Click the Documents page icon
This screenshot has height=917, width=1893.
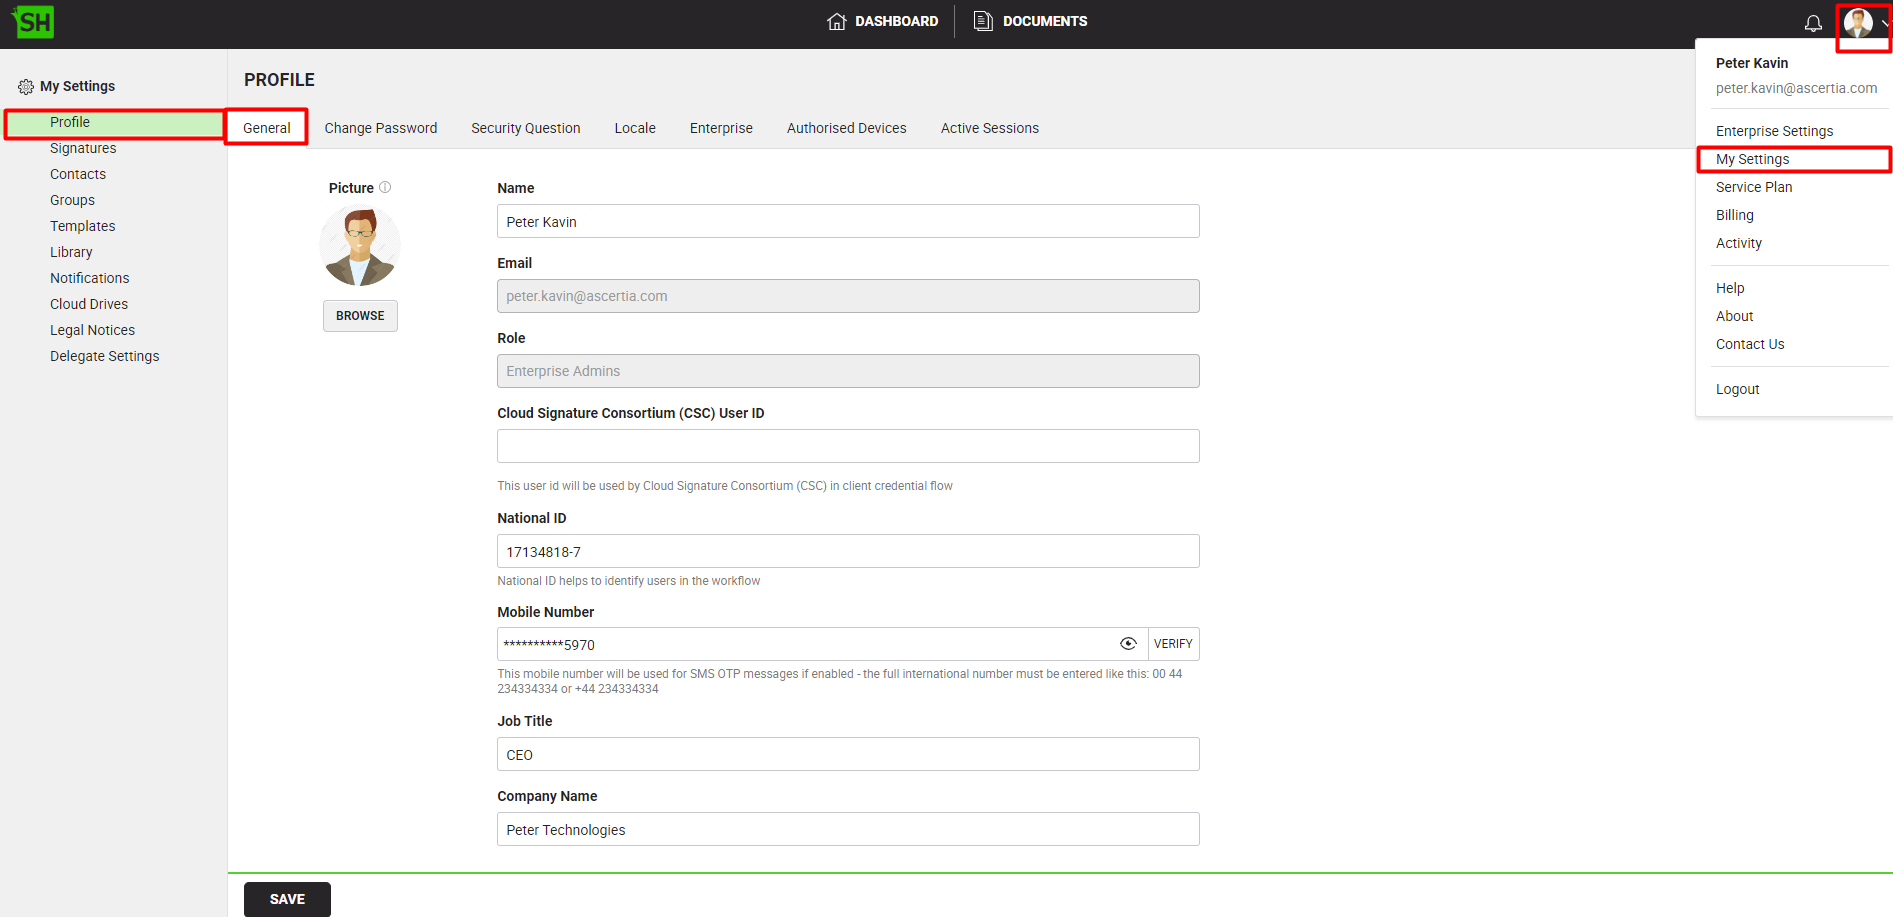tap(983, 21)
